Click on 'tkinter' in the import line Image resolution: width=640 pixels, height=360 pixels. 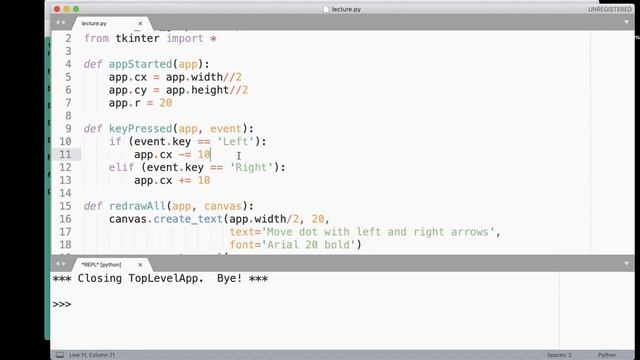click(x=137, y=38)
